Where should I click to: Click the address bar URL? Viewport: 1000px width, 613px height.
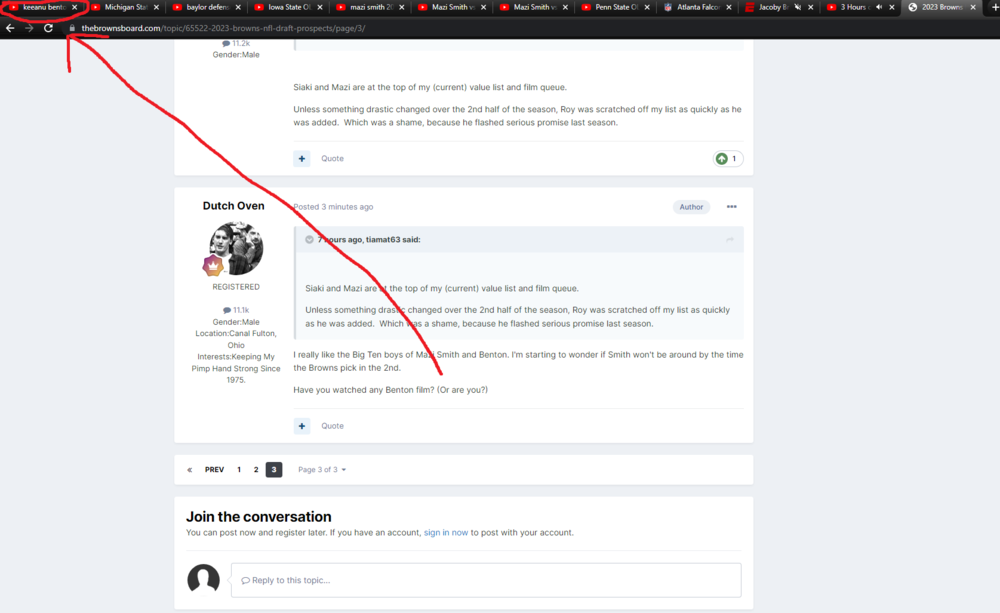pyautogui.click(x=223, y=28)
